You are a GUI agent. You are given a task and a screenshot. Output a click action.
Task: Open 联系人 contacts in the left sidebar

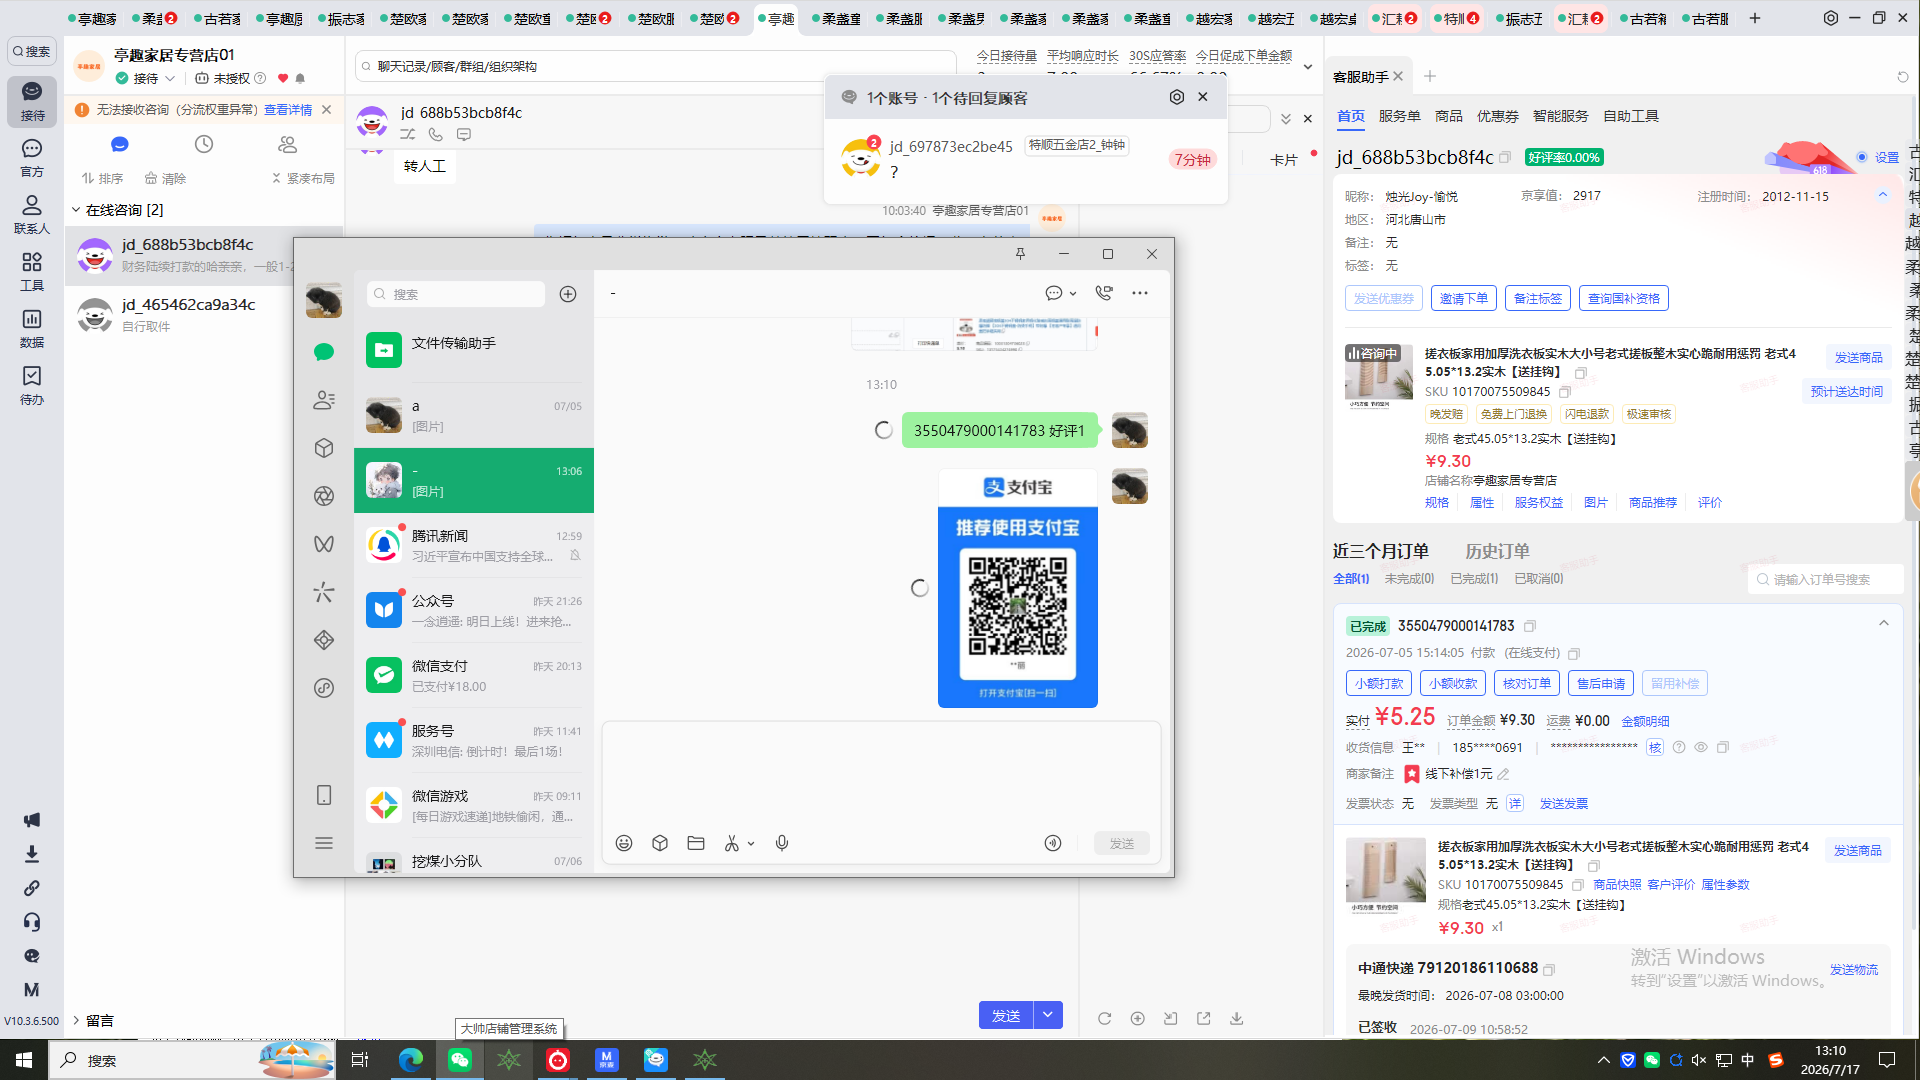[x=32, y=214]
